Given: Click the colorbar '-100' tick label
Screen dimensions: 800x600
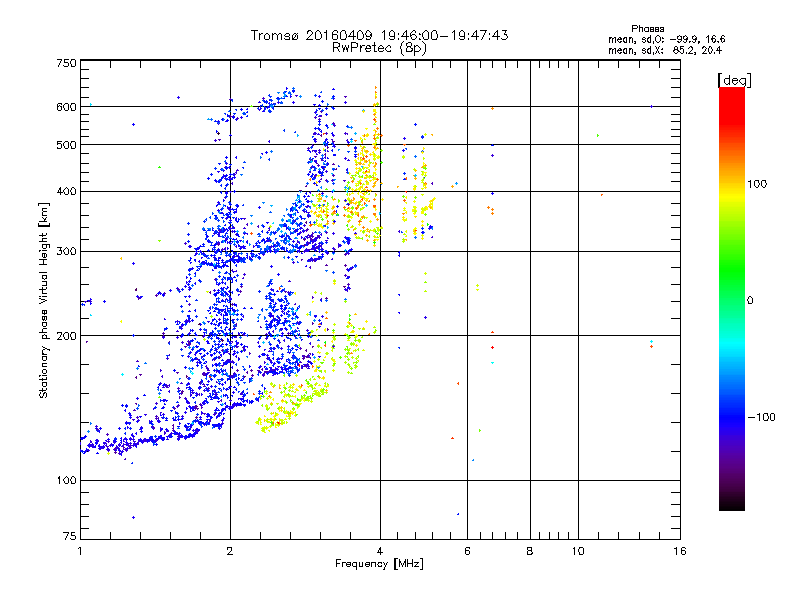Looking at the screenshot, I should [x=761, y=417].
